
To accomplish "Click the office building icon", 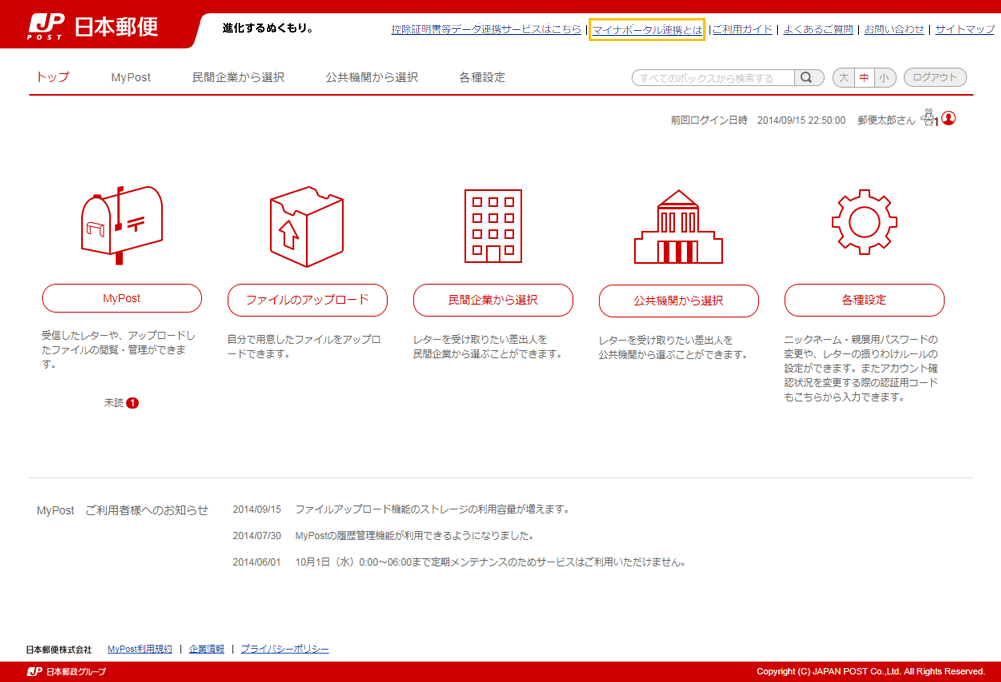I will click(493, 226).
